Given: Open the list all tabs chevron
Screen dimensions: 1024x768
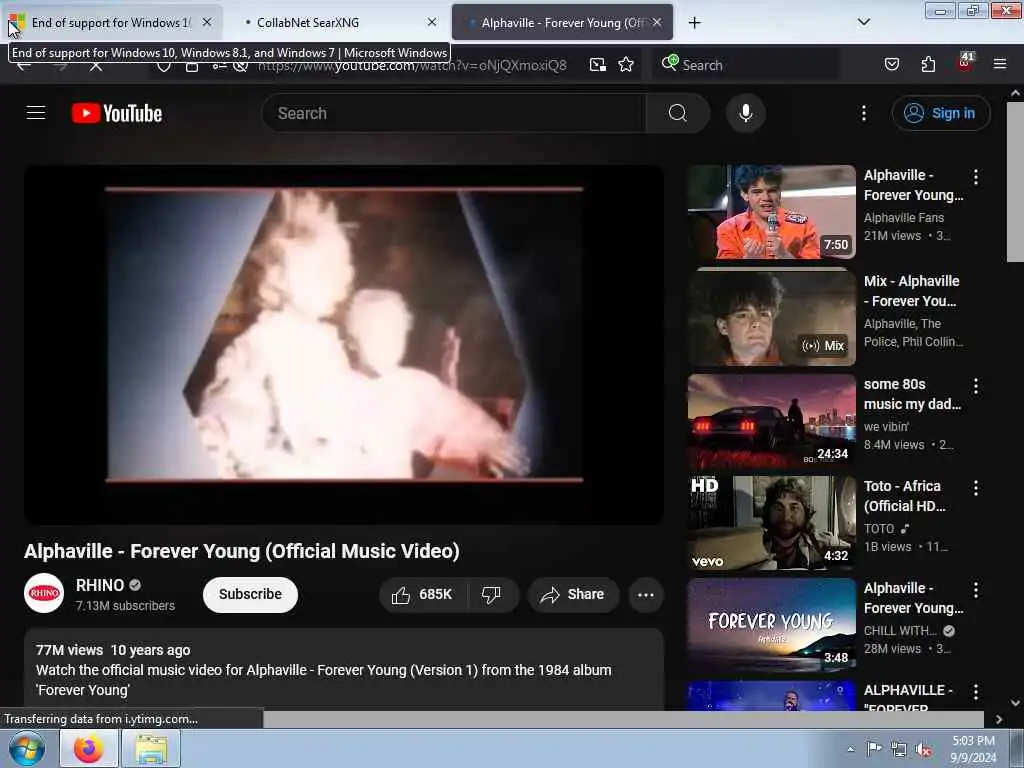Looking at the screenshot, I should tap(863, 22).
